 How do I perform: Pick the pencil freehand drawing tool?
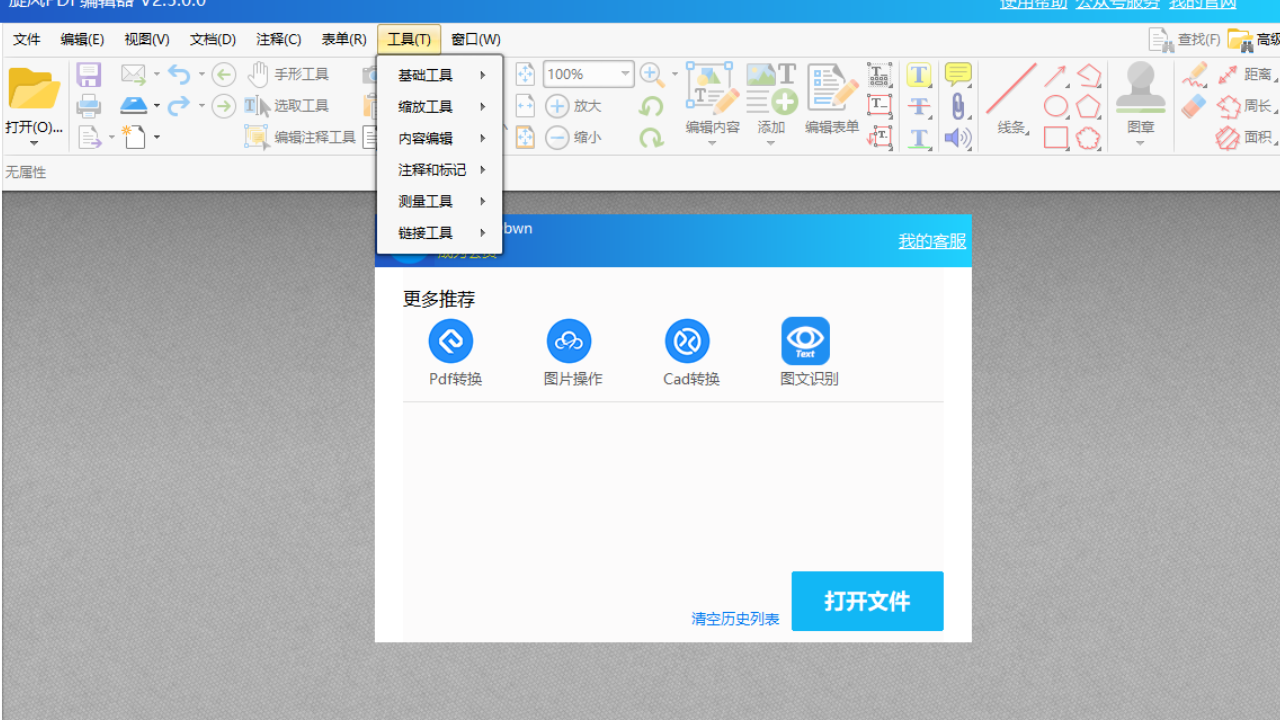click(x=1196, y=73)
